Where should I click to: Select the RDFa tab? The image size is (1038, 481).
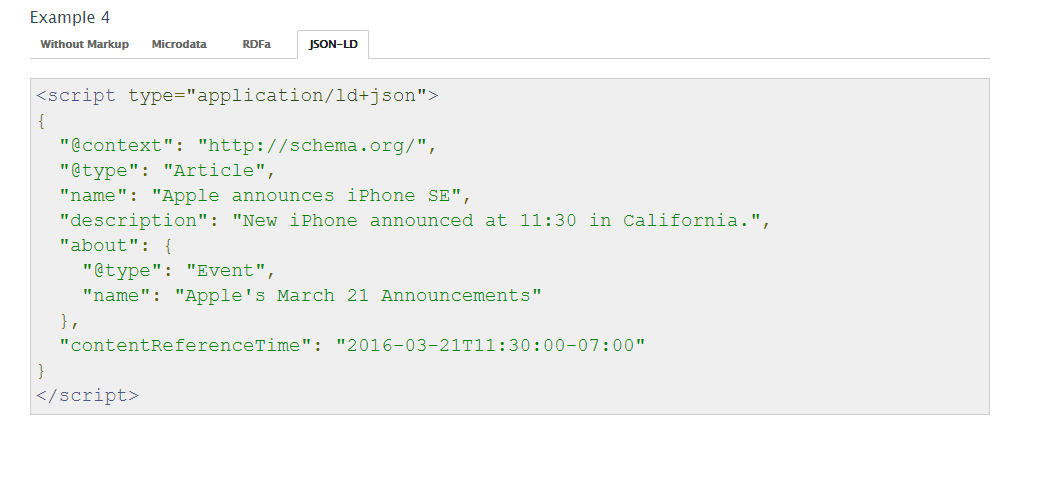[256, 44]
